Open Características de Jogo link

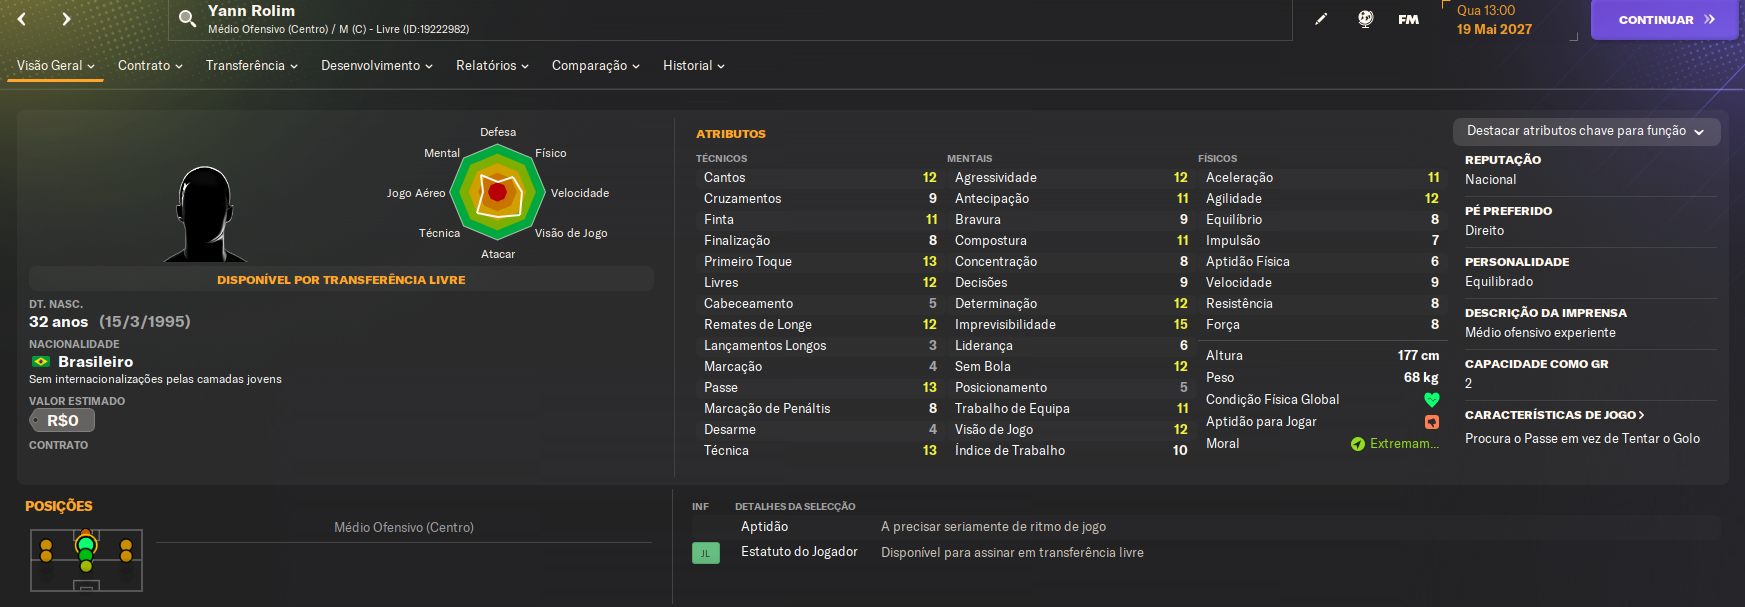1554,415
